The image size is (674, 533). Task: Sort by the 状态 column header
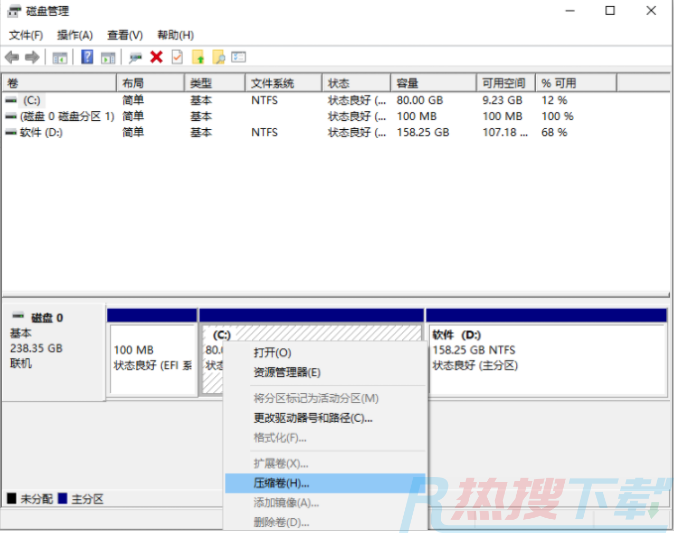coord(356,83)
